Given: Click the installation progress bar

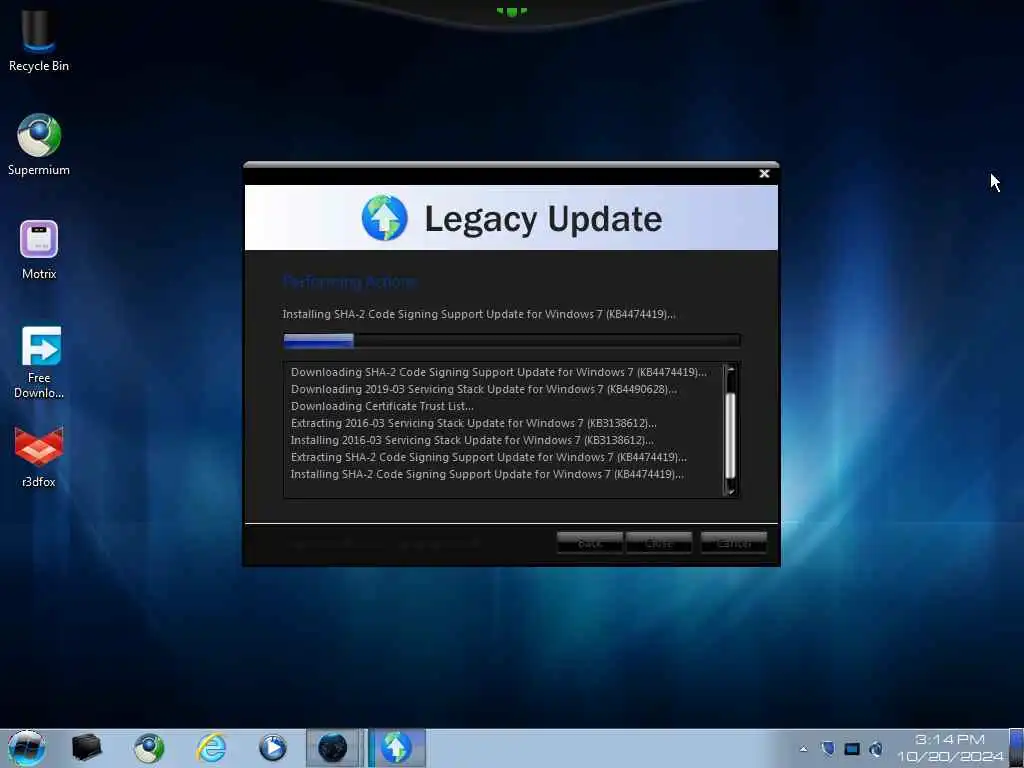Looking at the screenshot, I should 511,340.
